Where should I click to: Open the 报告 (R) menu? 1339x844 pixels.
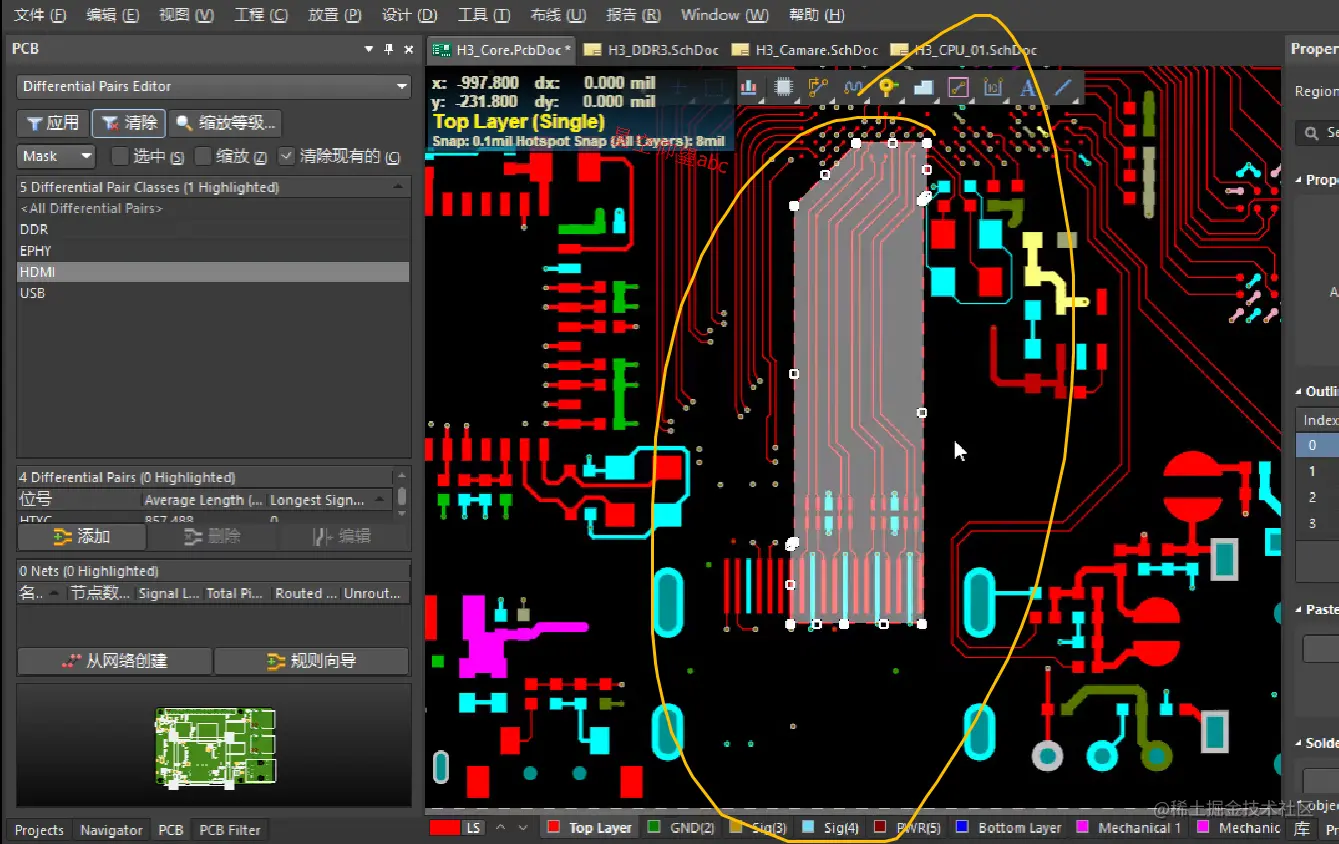pos(633,15)
